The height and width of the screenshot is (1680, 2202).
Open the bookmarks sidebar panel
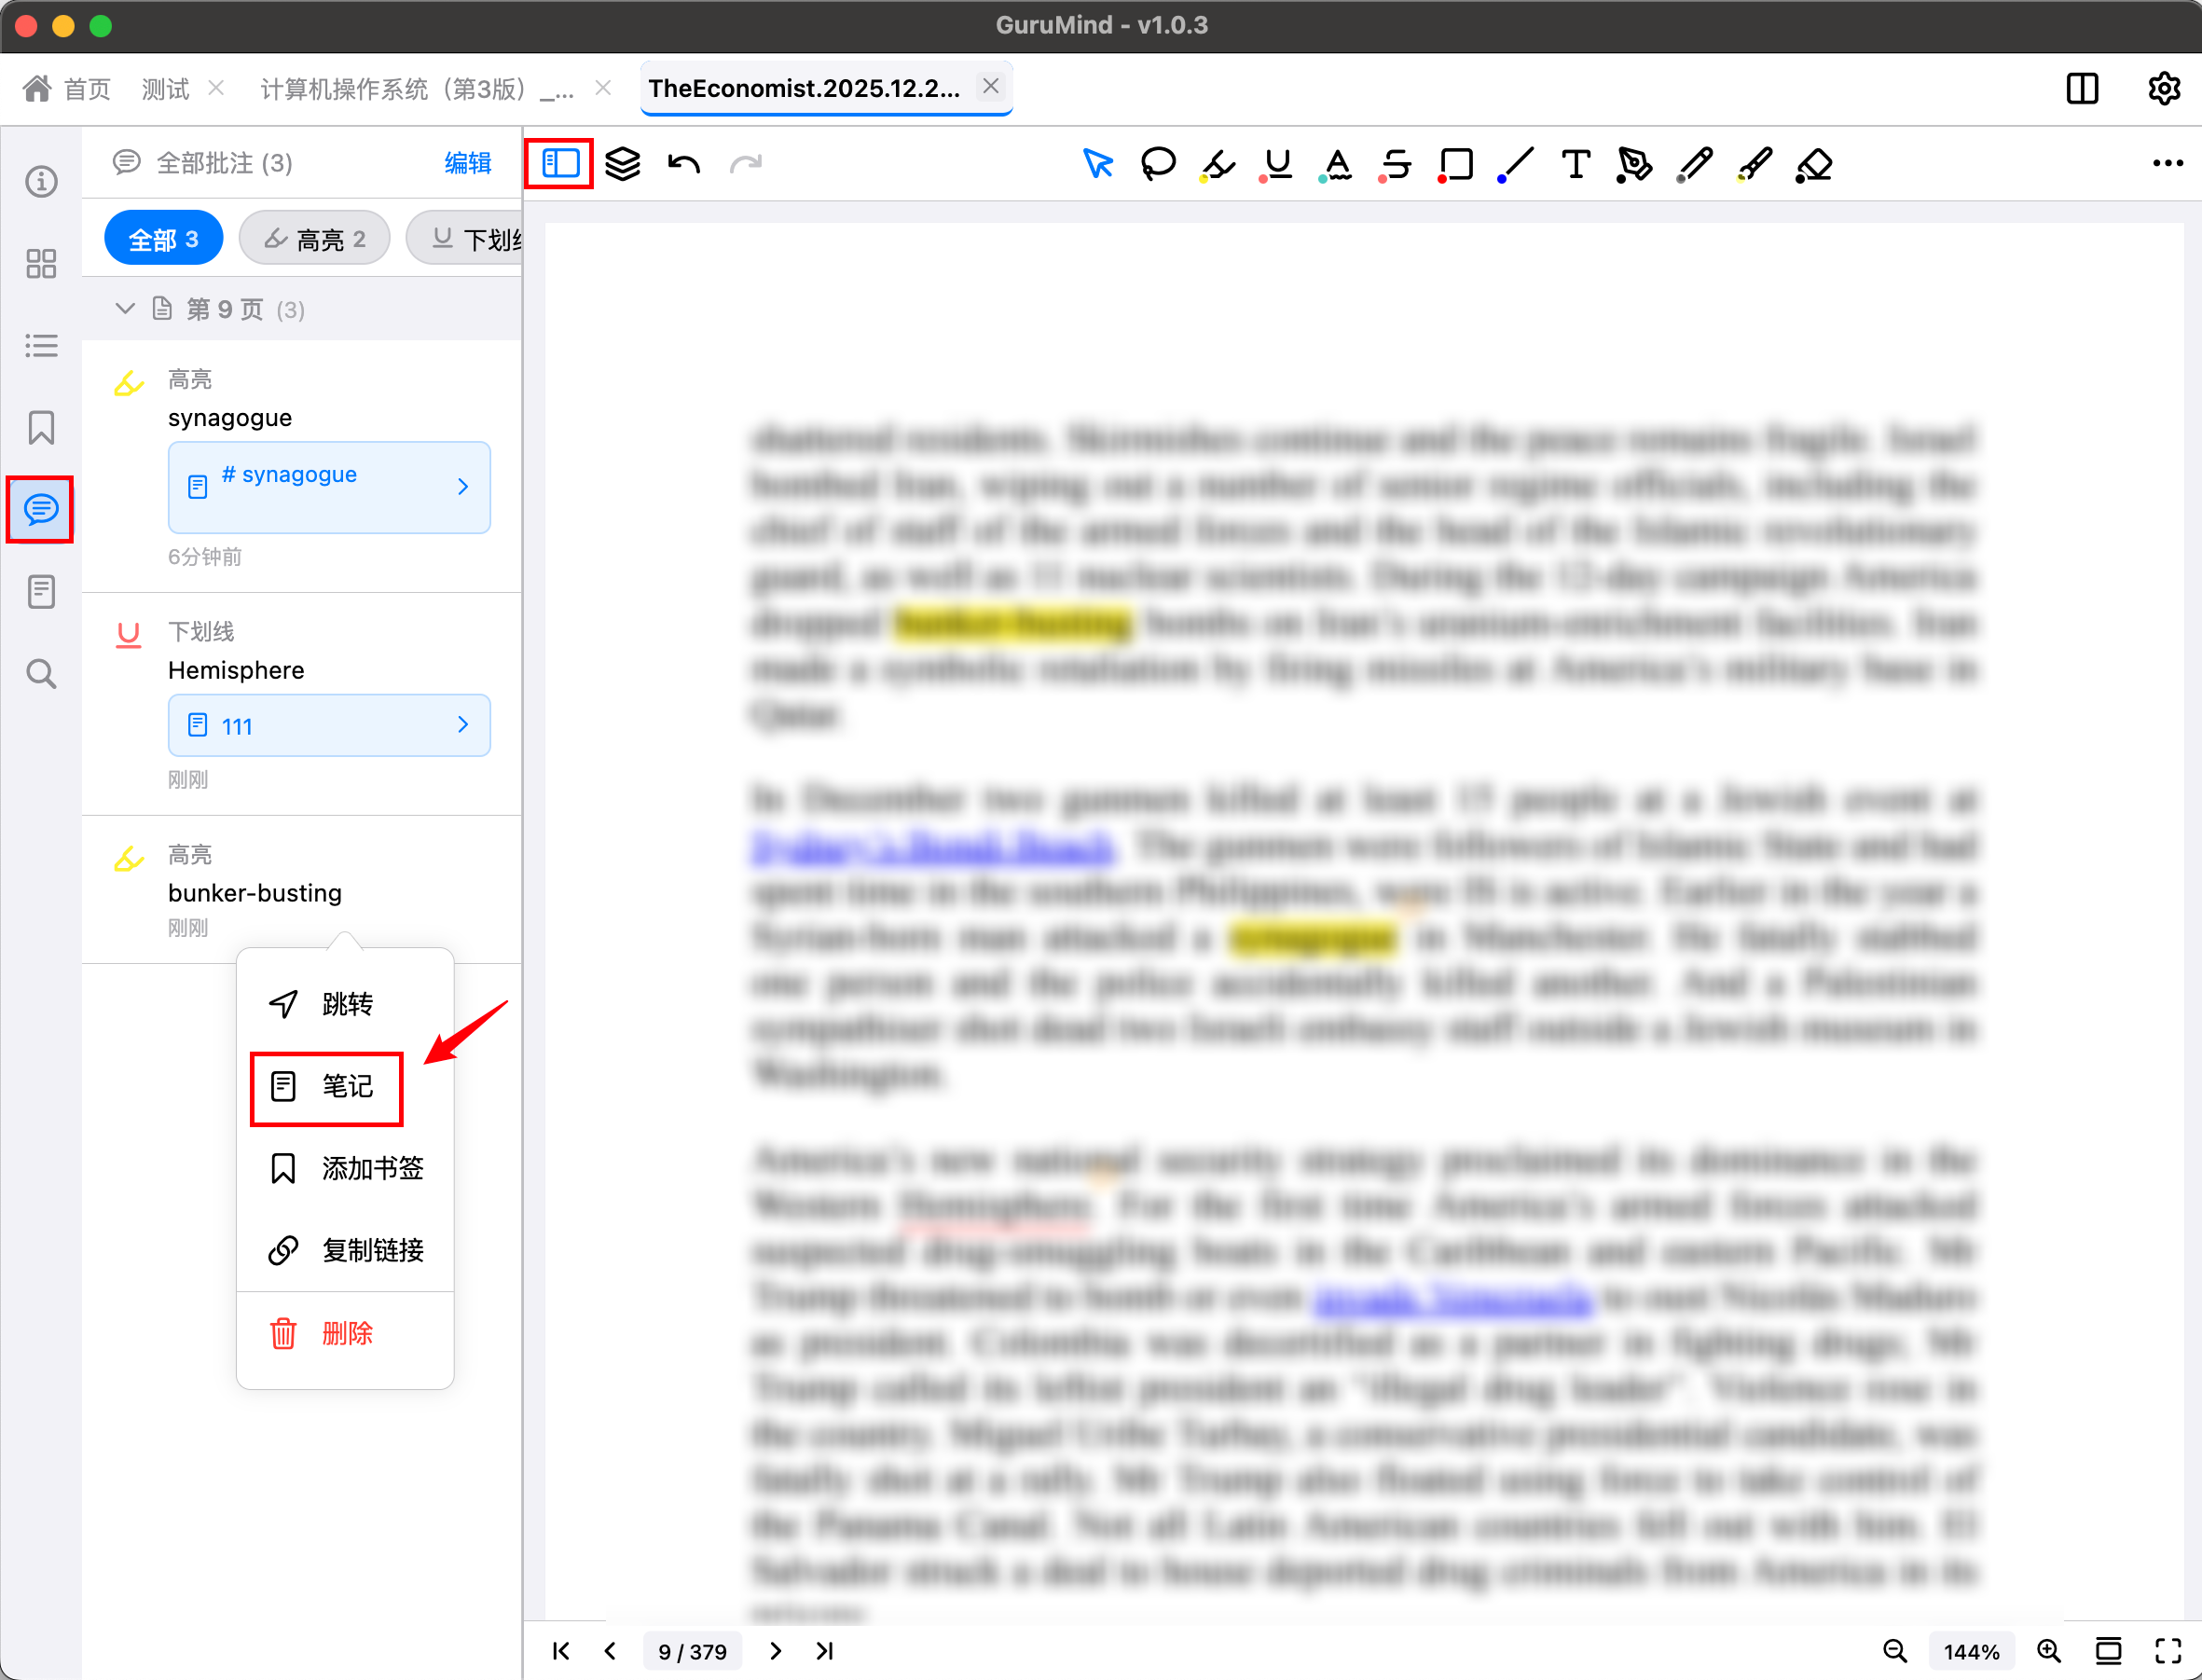41,428
